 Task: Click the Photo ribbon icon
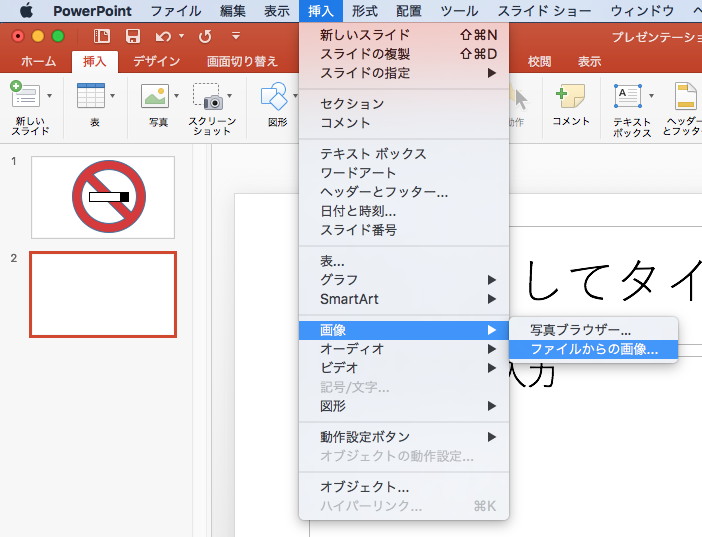[x=155, y=96]
